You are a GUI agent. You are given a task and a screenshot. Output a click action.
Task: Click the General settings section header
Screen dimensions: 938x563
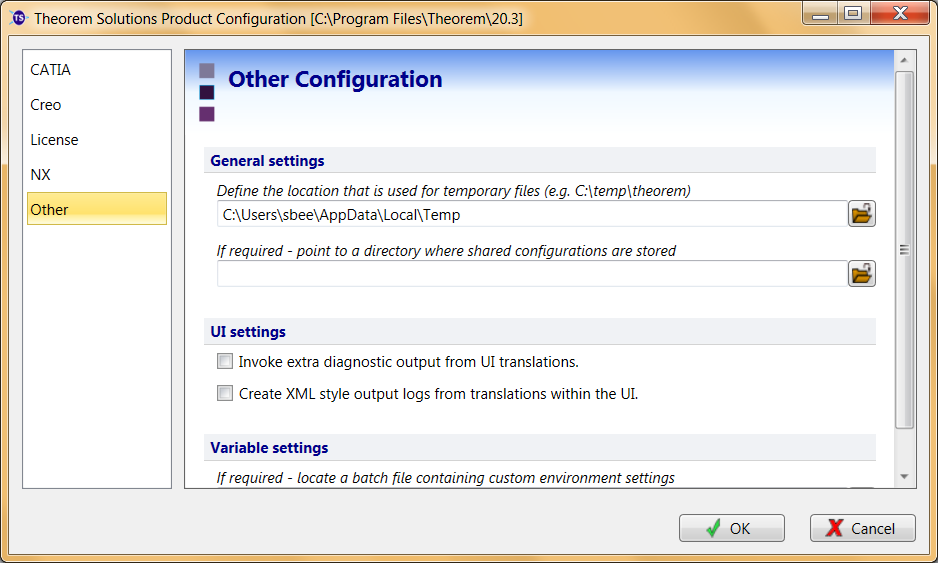coord(540,160)
